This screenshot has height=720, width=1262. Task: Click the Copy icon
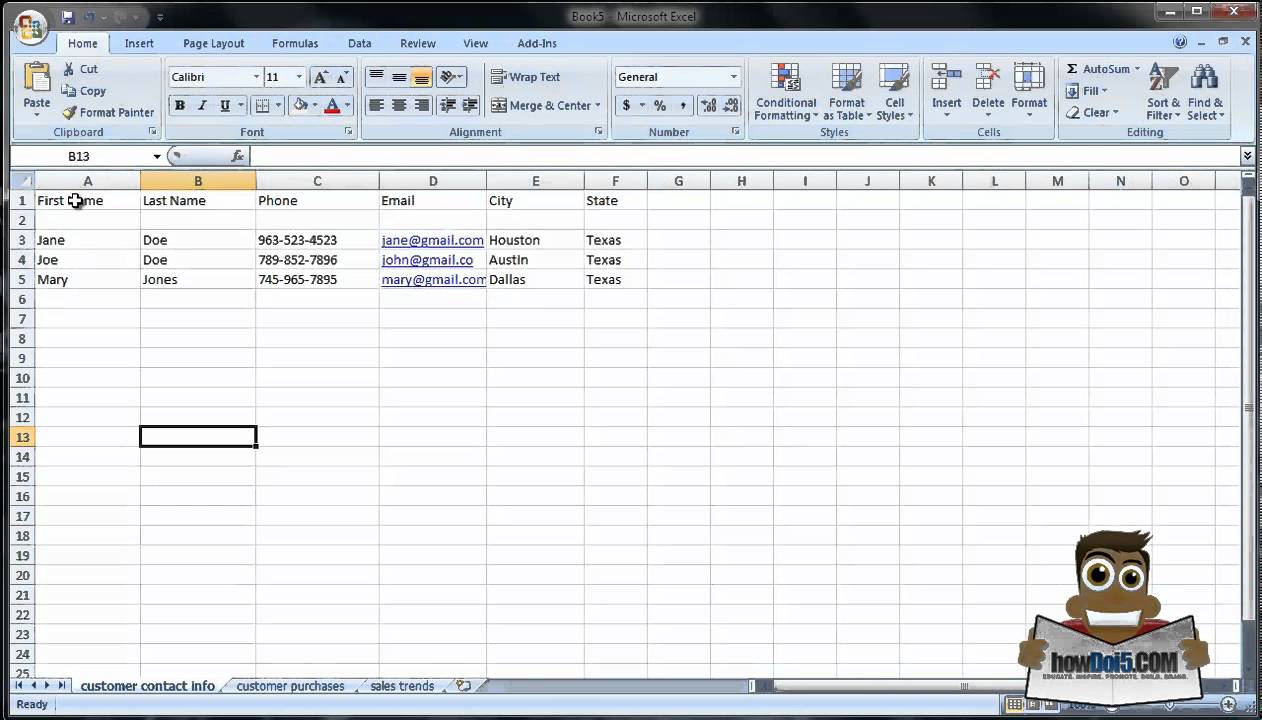point(69,90)
